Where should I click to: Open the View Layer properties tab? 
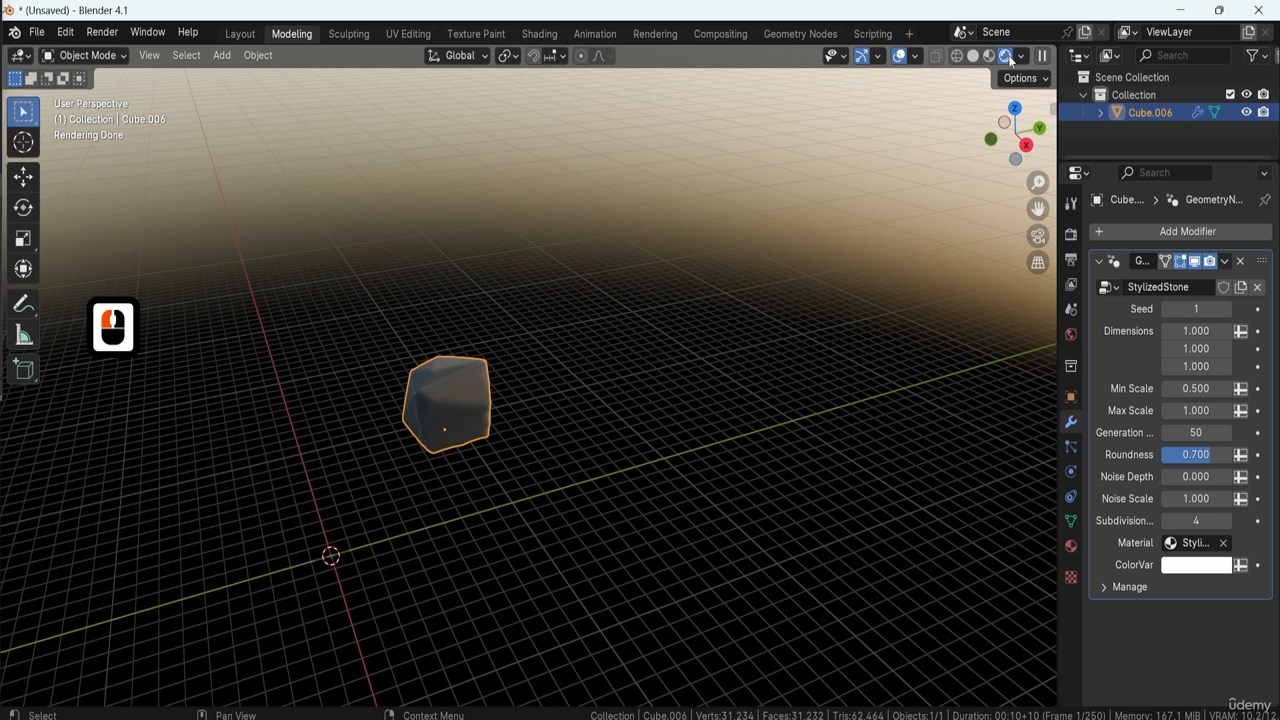coord(1071,285)
